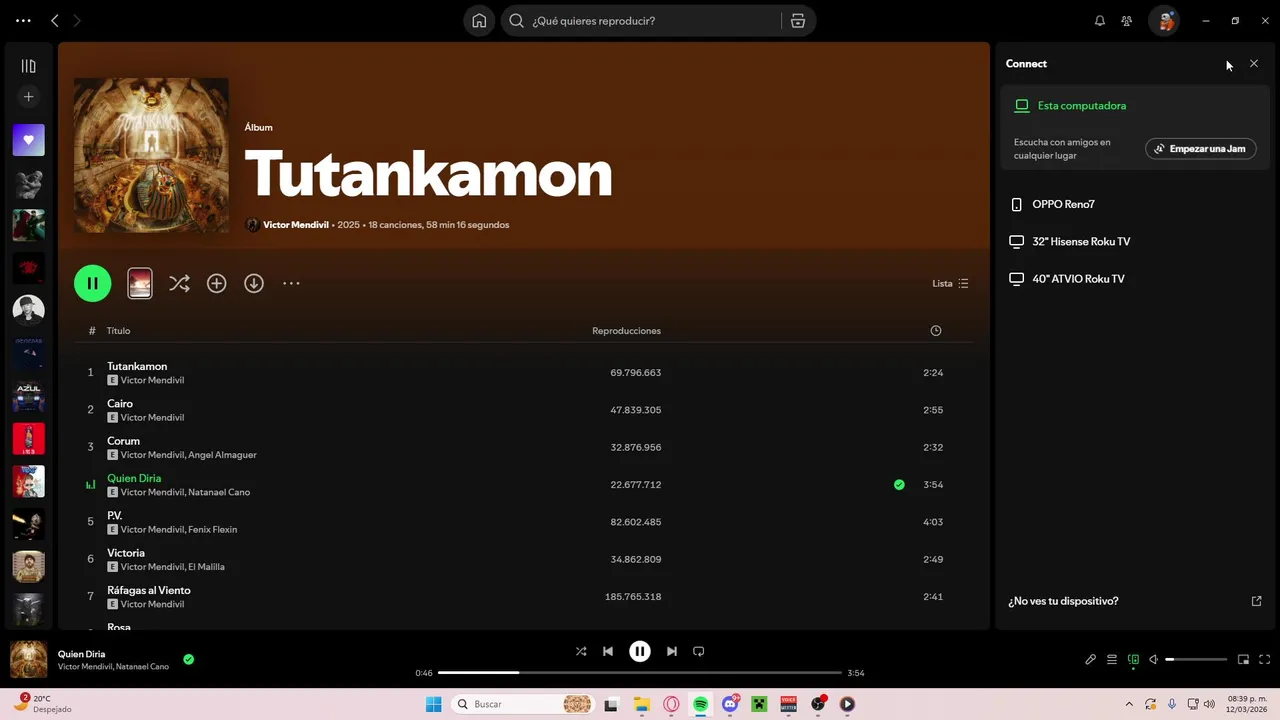Open Fenix Flexin artist link

click(x=213, y=530)
